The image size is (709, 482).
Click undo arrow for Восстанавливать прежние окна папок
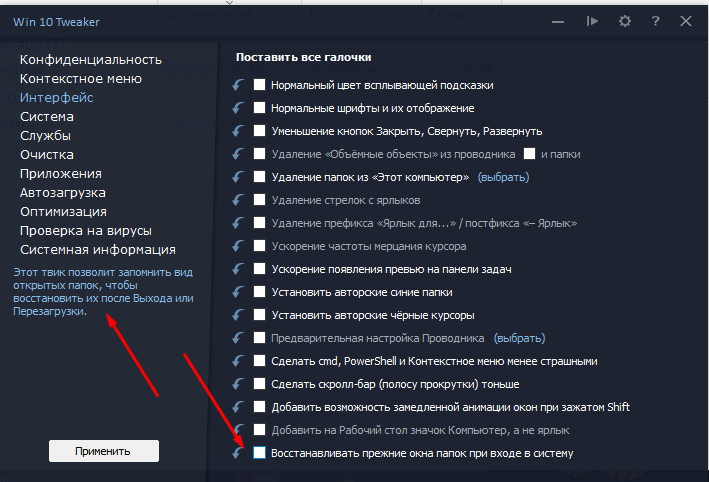coord(238,453)
